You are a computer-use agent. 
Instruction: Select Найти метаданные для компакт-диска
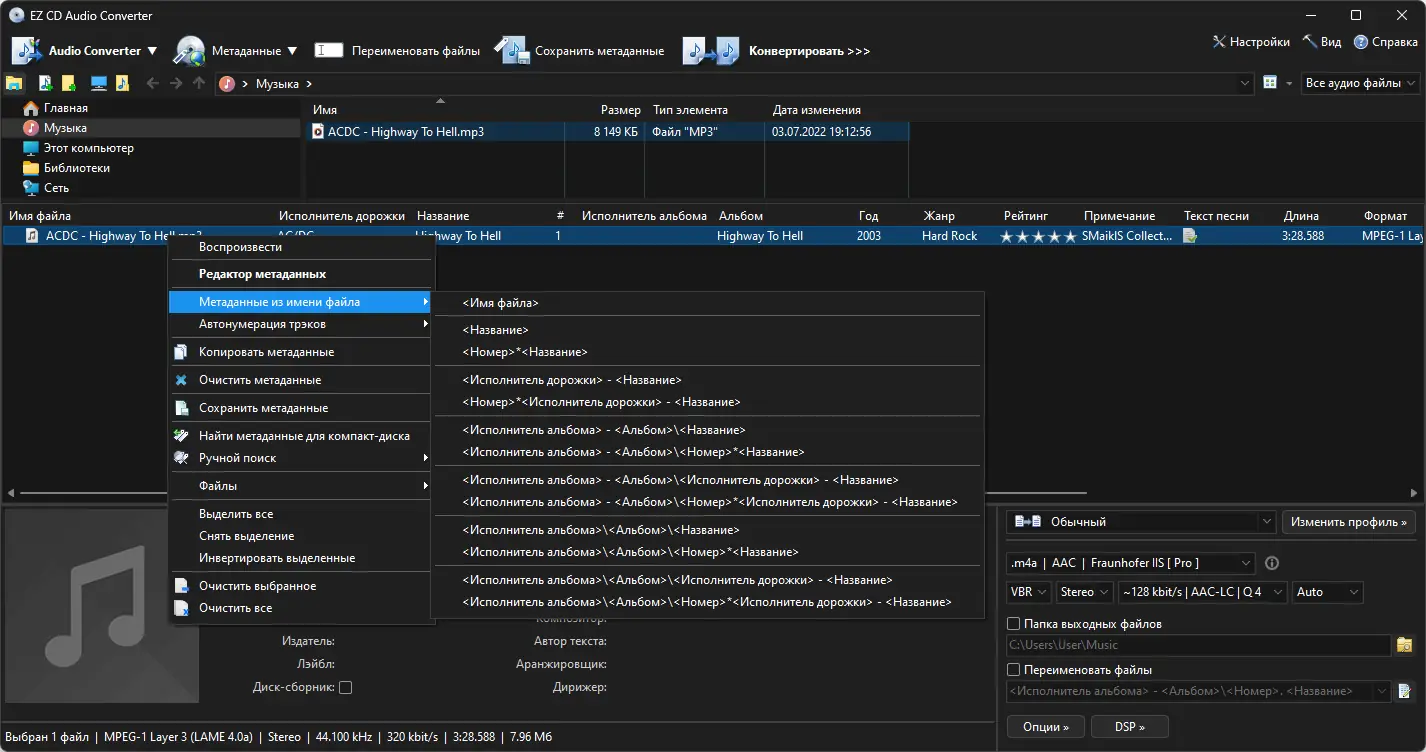(x=301, y=436)
